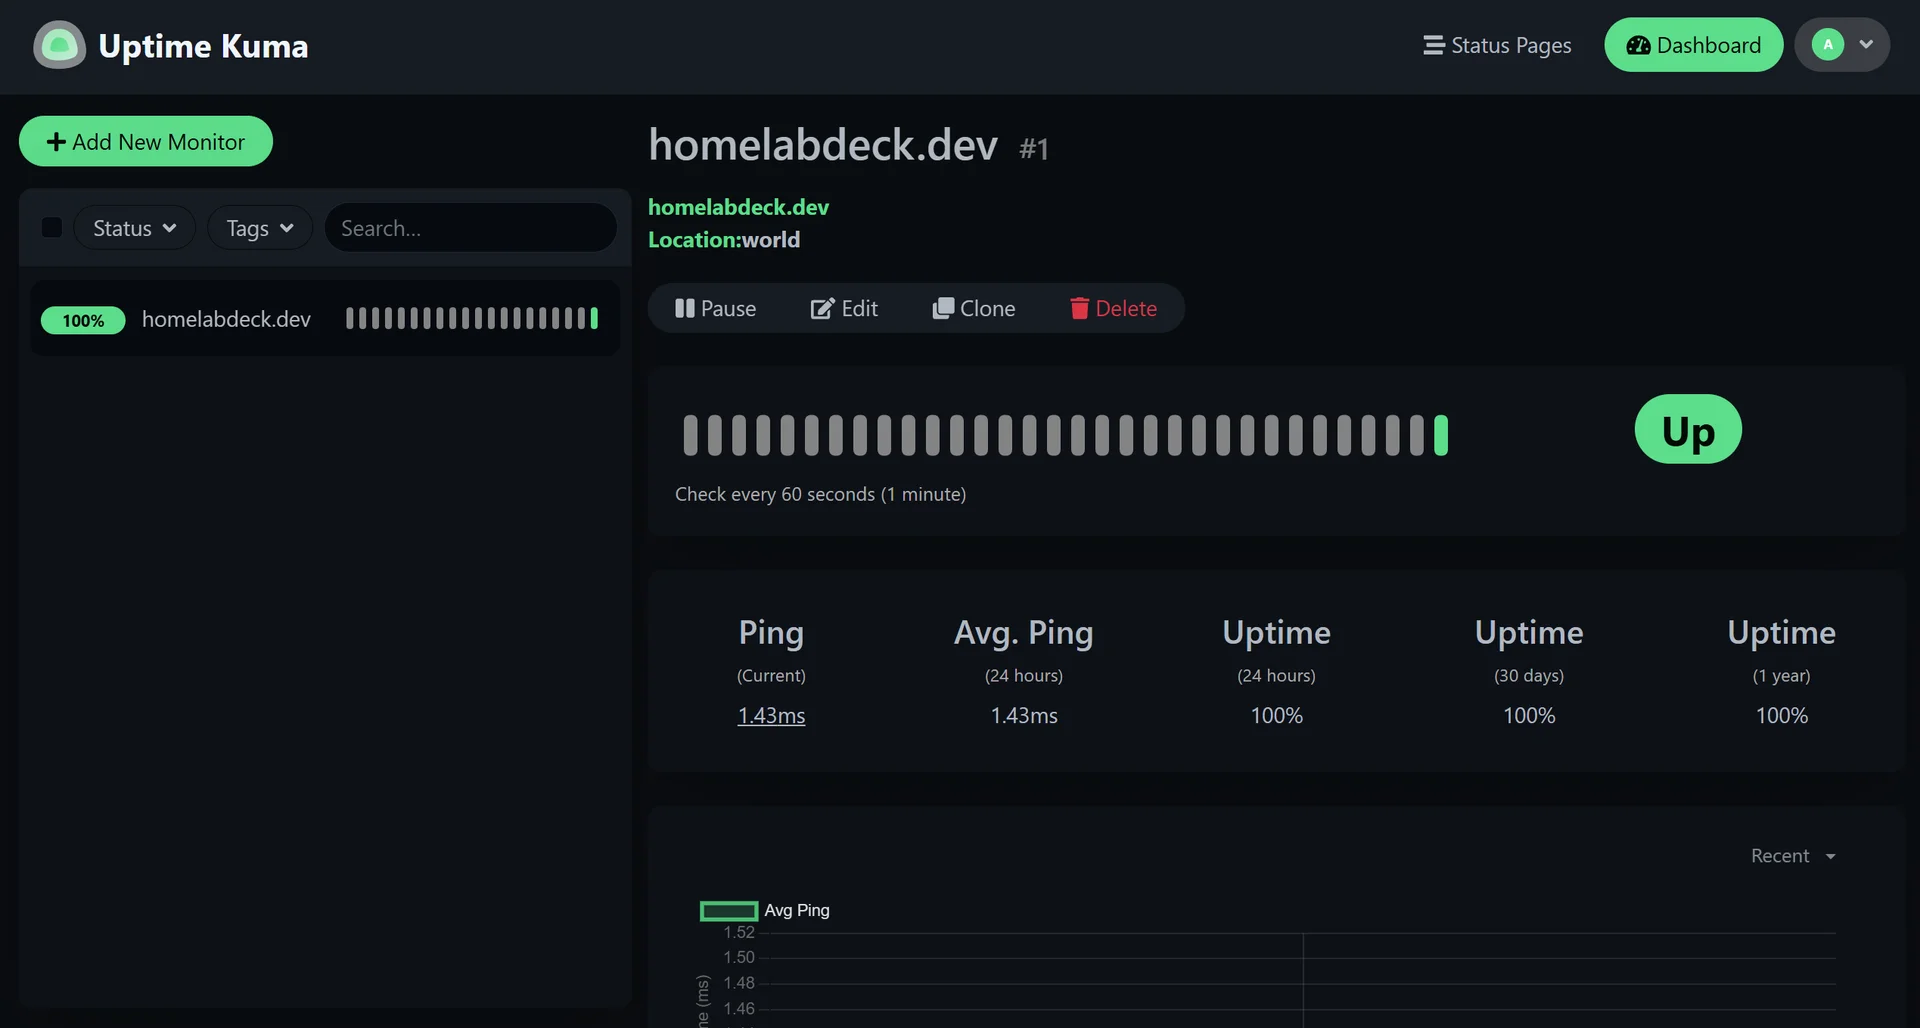Open the Recent chart period dropdown
Viewport: 1920px width, 1028px height.
1793,856
